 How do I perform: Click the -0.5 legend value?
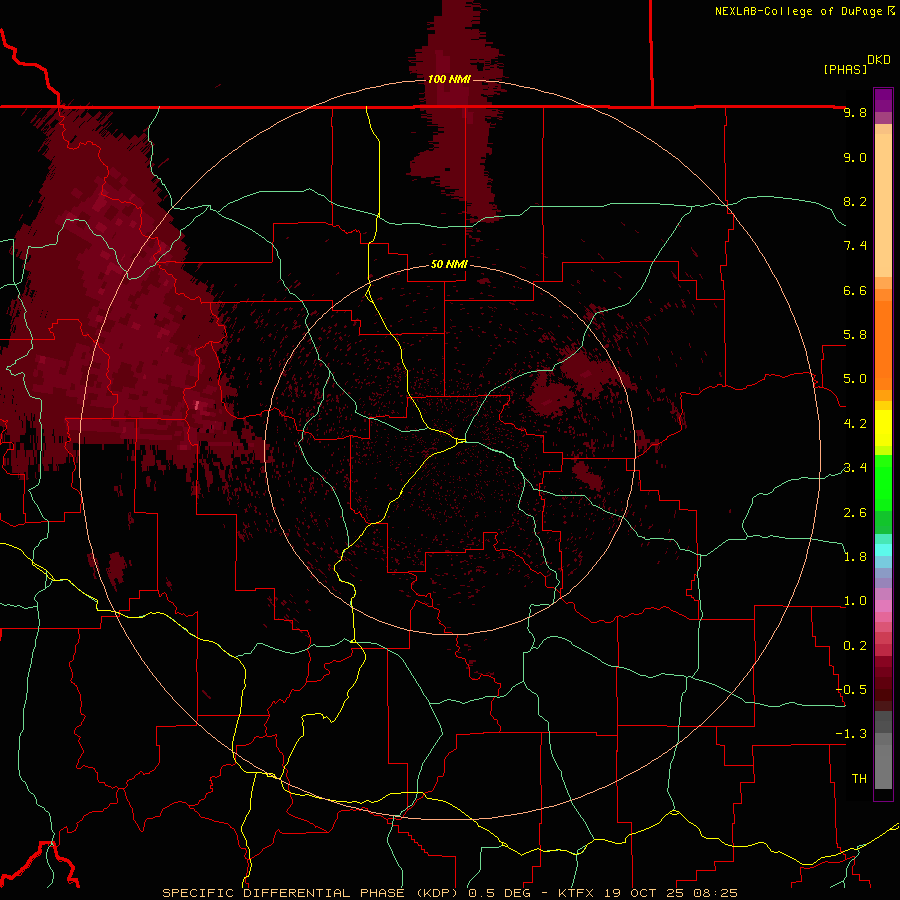point(851,690)
